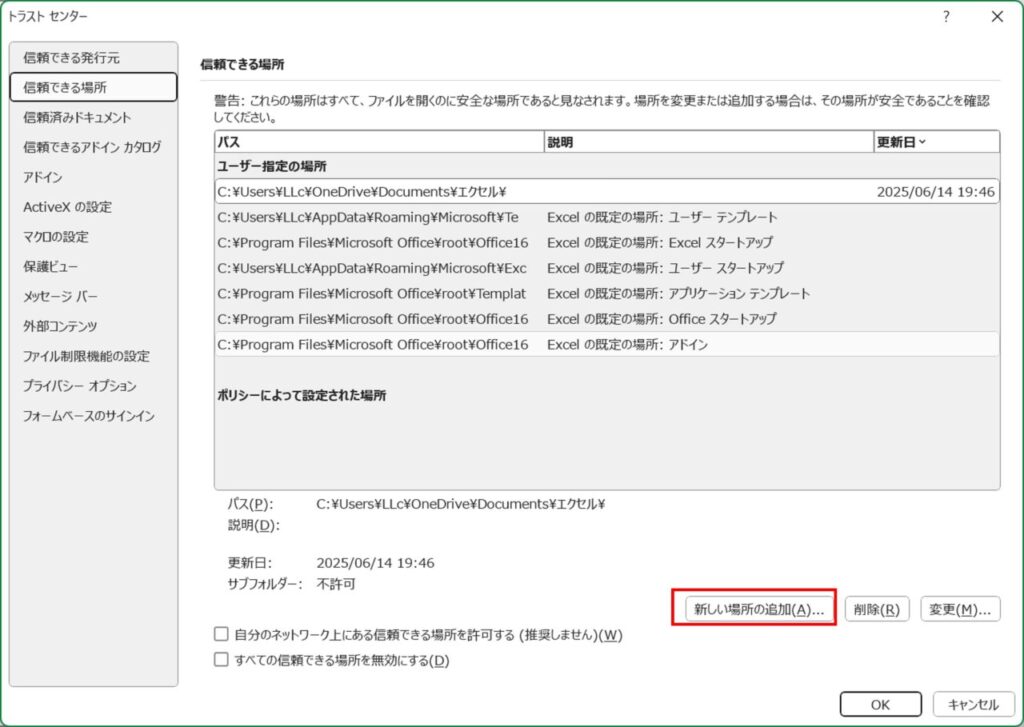Select the ユーザー スタートアップ location row
The height and width of the screenshot is (727, 1024).
(607, 268)
